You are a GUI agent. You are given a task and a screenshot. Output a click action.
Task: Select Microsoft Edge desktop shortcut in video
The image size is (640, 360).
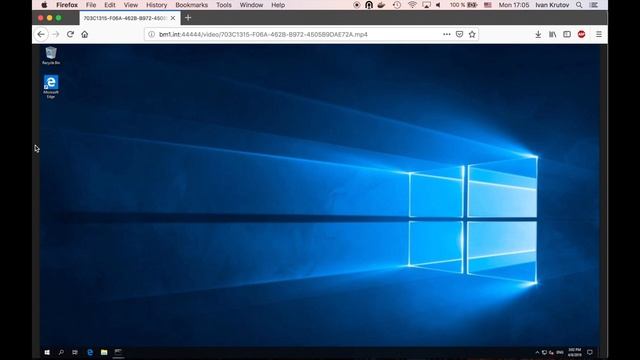pyautogui.click(x=51, y=87)
